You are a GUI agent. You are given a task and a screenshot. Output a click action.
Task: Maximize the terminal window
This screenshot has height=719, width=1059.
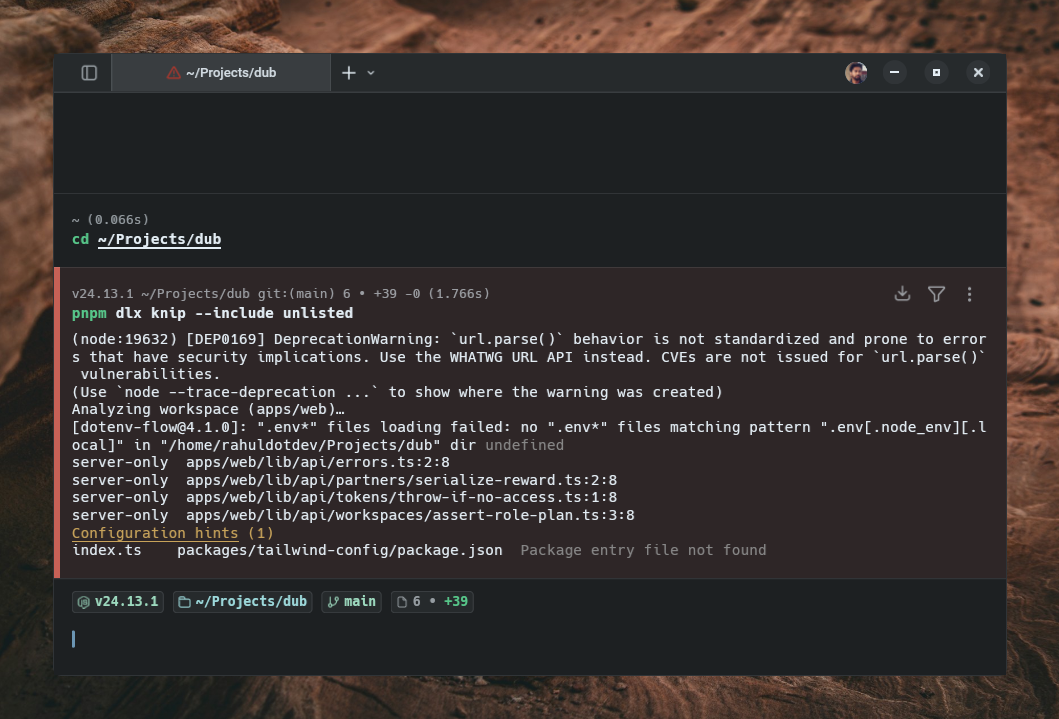click(936, 72)
